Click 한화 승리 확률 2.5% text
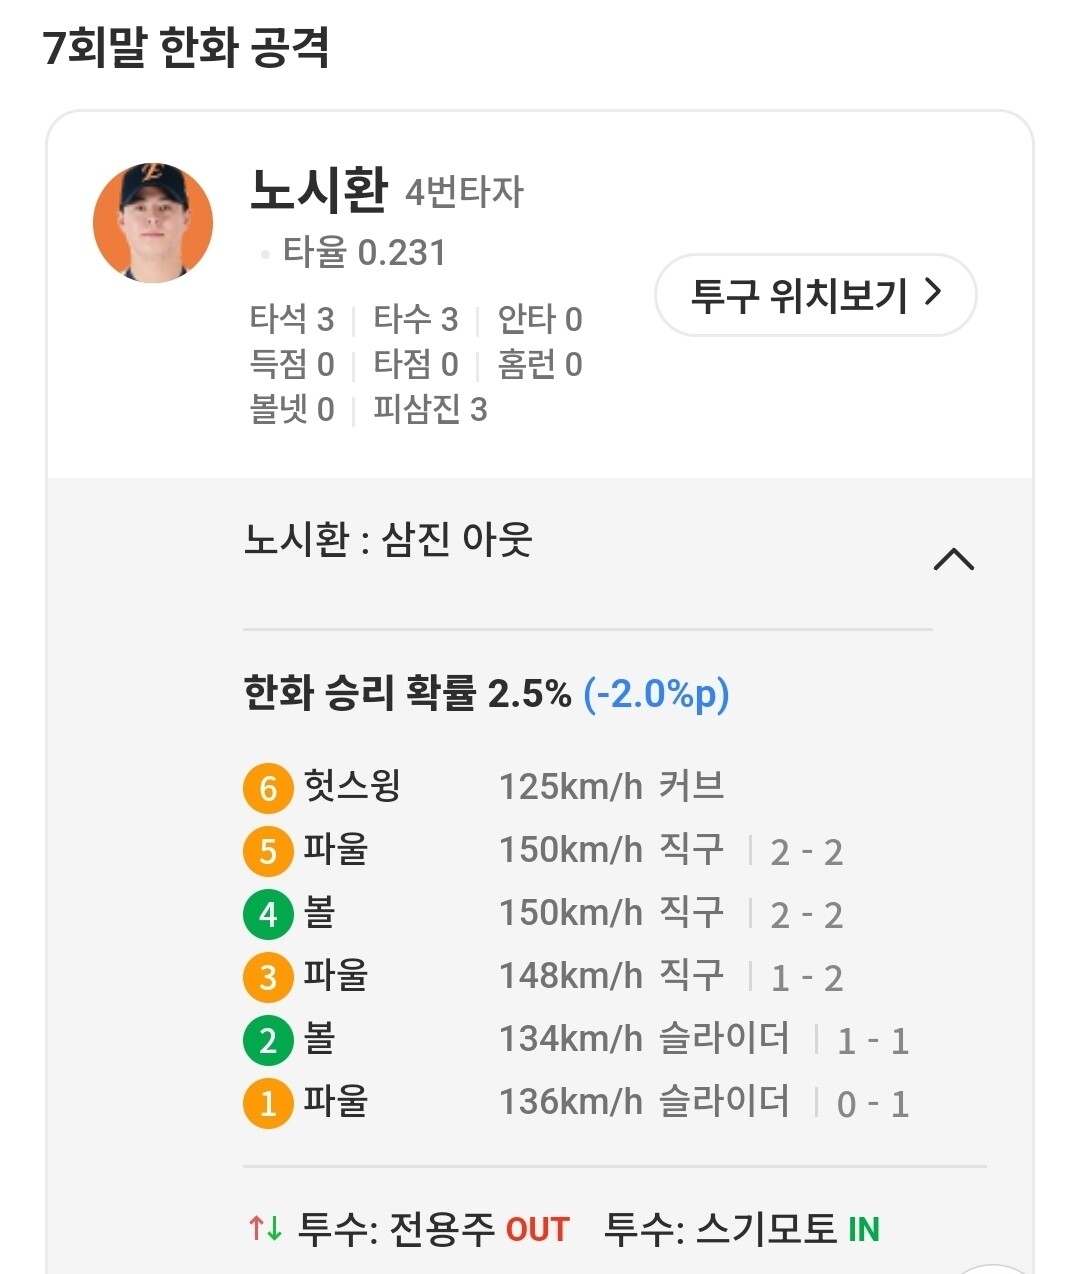 click(x=407, y=693)
